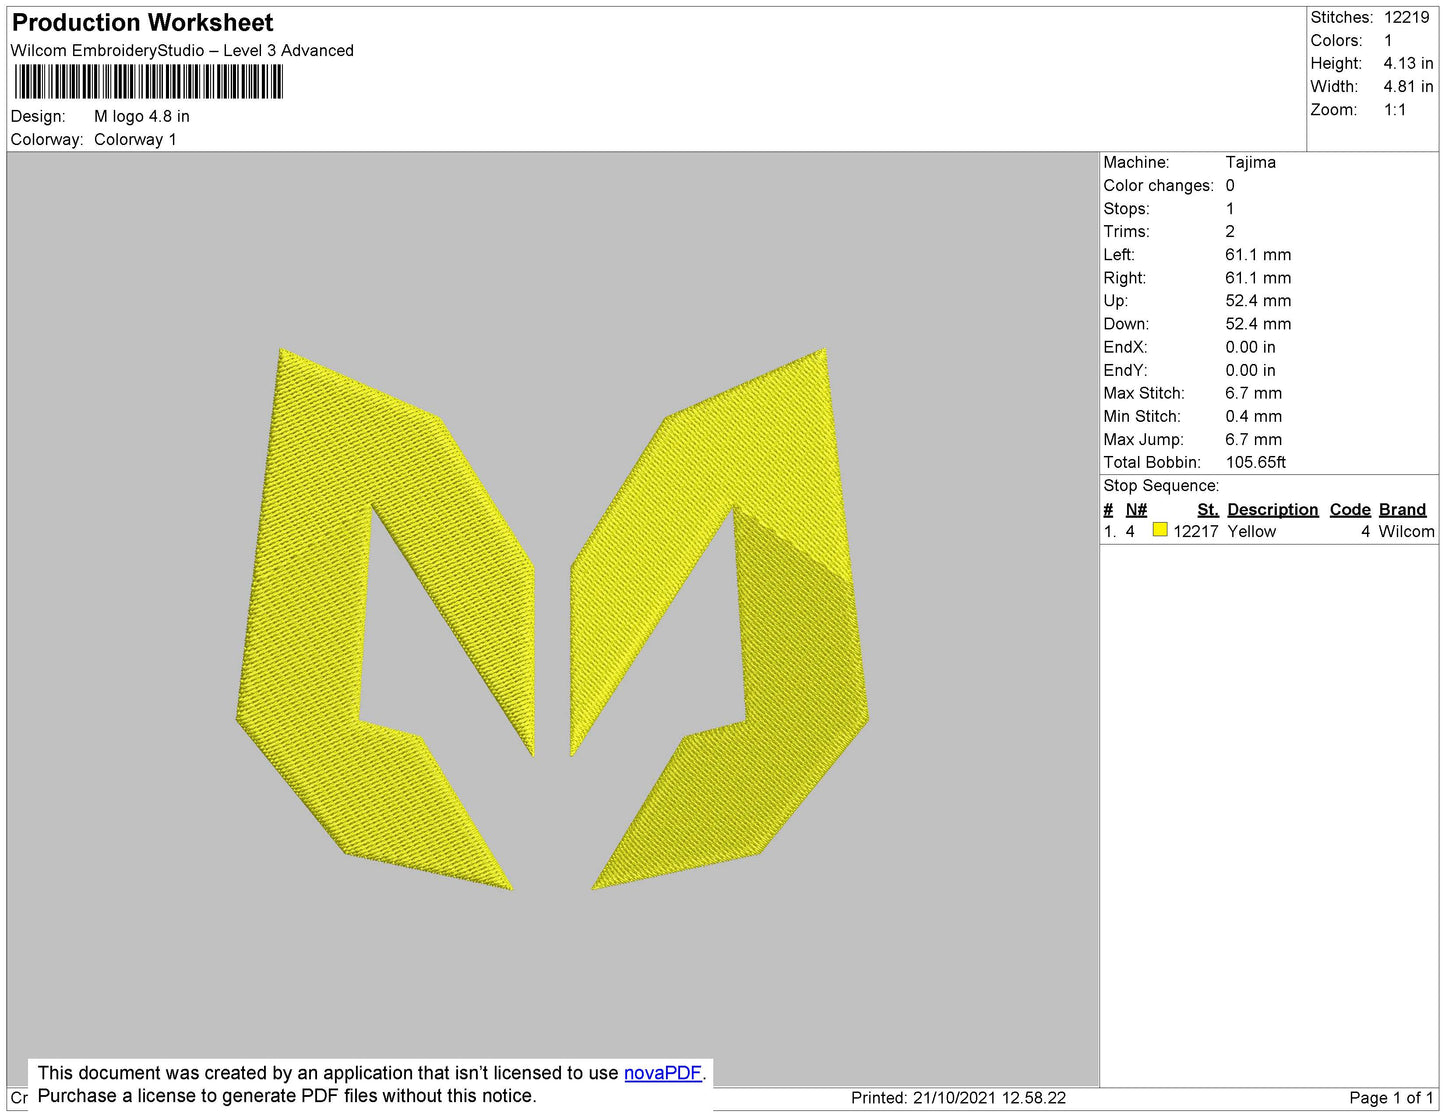This screenshot has height=1117, width=1445.
Task: Click the 'Color changes:' label
Action: [1158, 185]
